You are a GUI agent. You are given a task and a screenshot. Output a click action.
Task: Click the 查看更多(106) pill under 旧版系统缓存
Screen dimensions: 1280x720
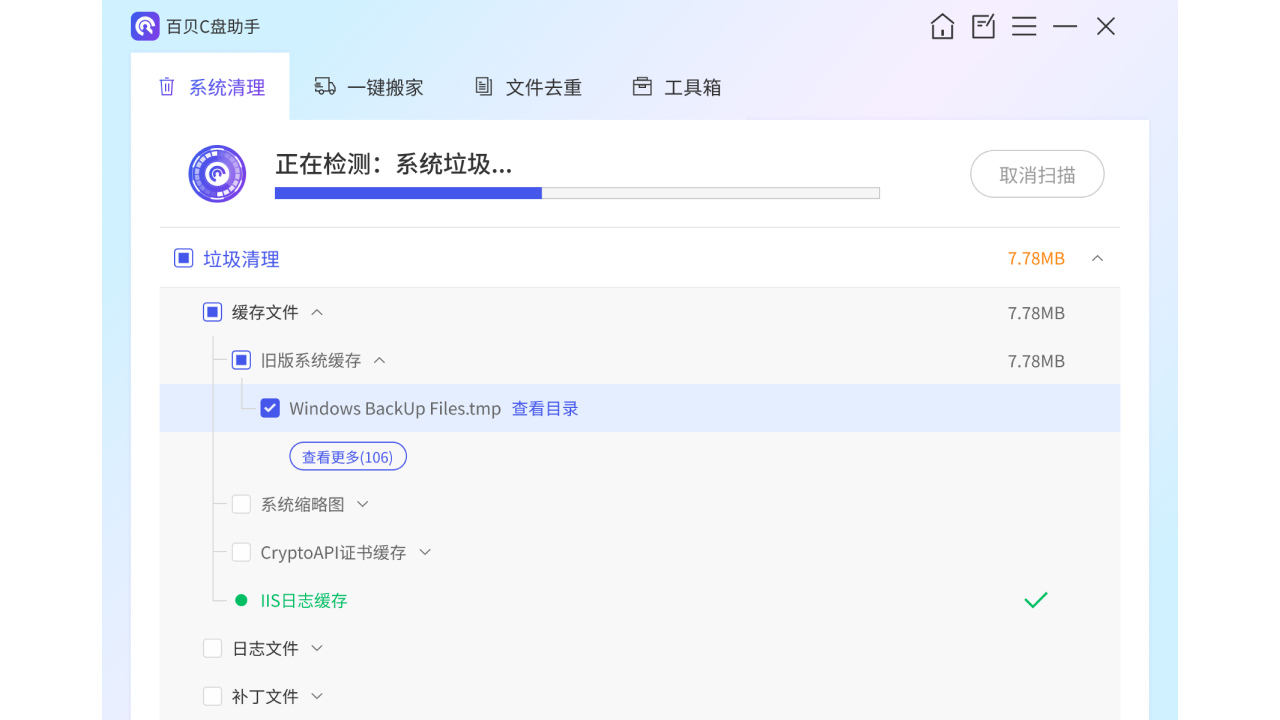pyautogui.click(x=347, y=455)
